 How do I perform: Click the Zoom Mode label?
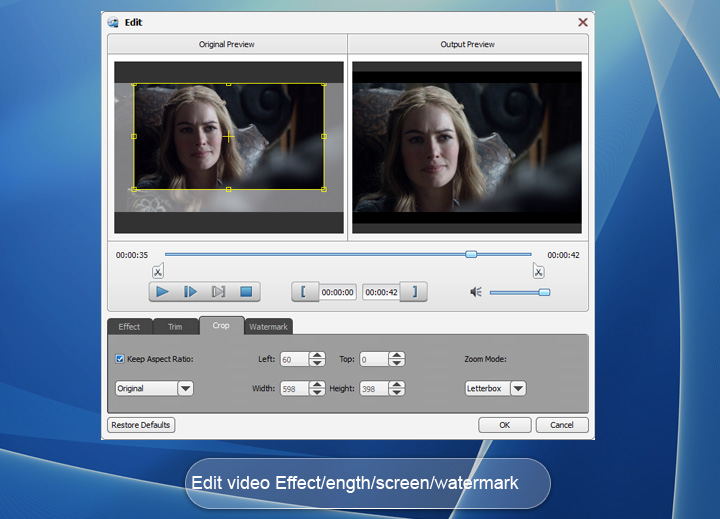click(485, 359)
